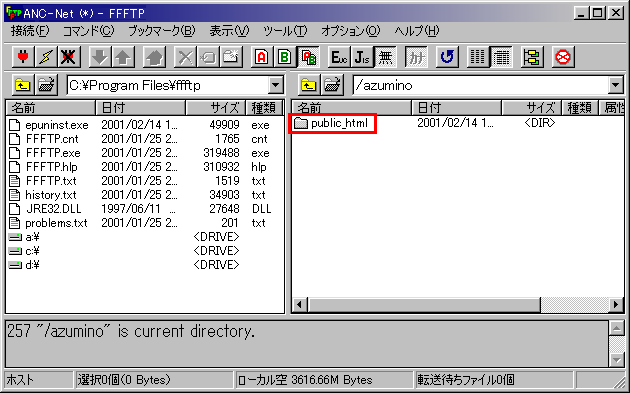
Task: Select JIS kanji code icon
Action: 362,57
